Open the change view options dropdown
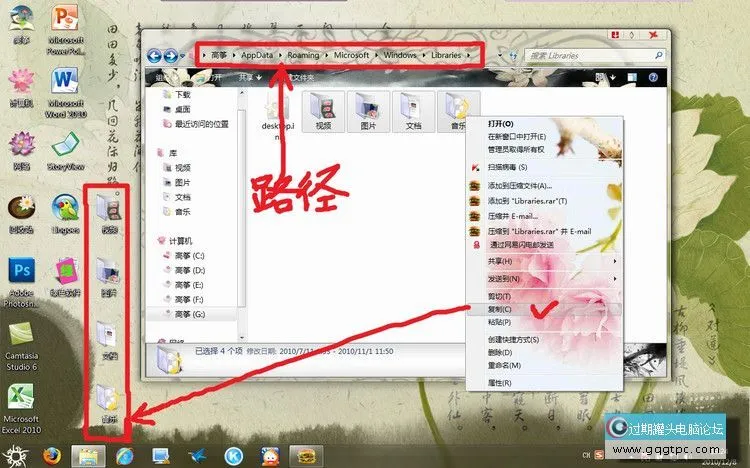The image size is (750, 468). pos(613,77)
